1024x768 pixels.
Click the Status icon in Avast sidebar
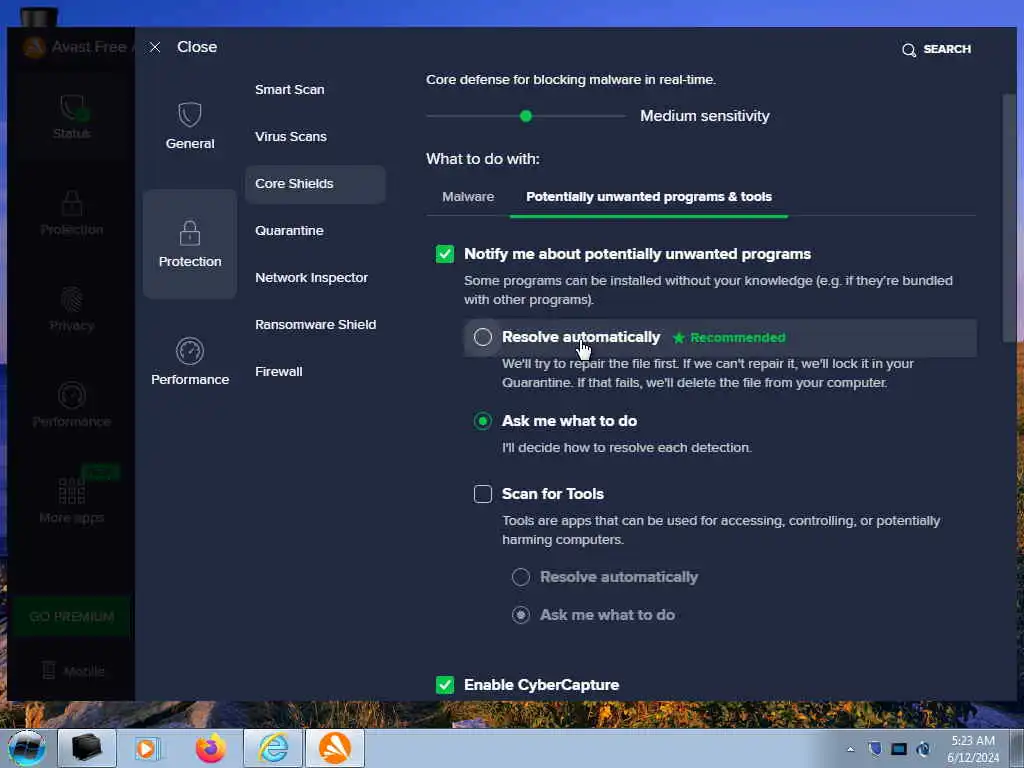click(x=72, y=108)
